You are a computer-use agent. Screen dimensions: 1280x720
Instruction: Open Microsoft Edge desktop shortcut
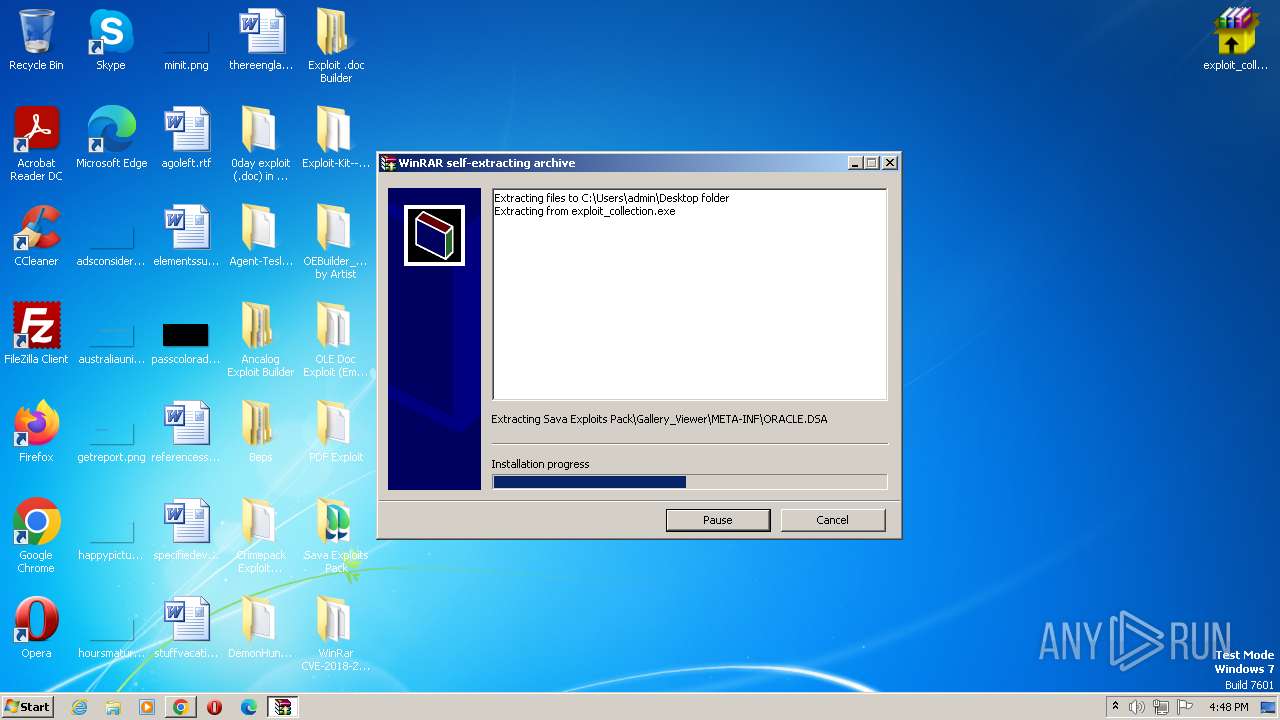point(111,138)
